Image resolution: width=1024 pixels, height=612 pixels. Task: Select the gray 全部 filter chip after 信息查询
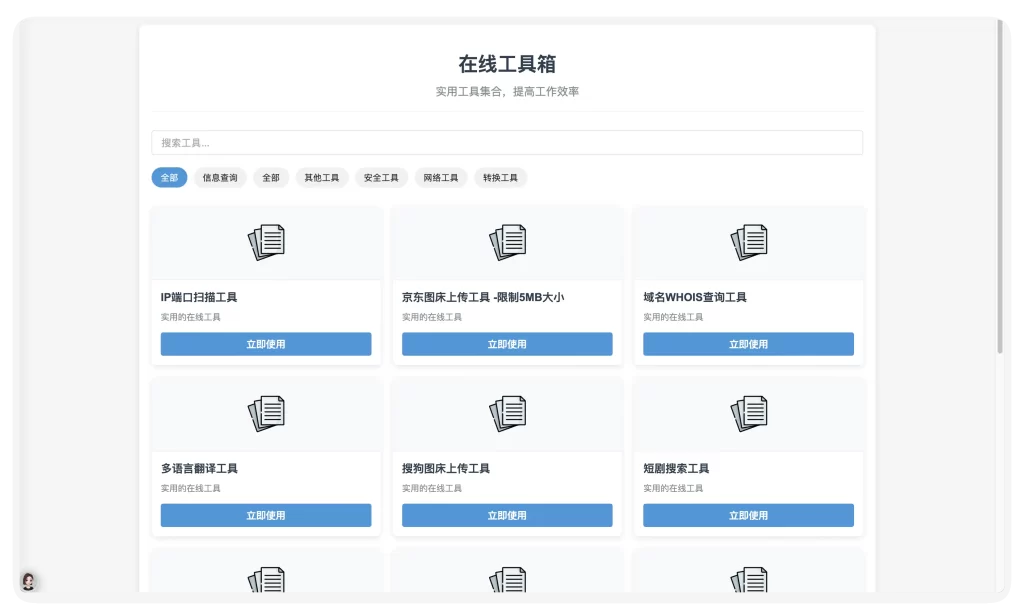271,178
